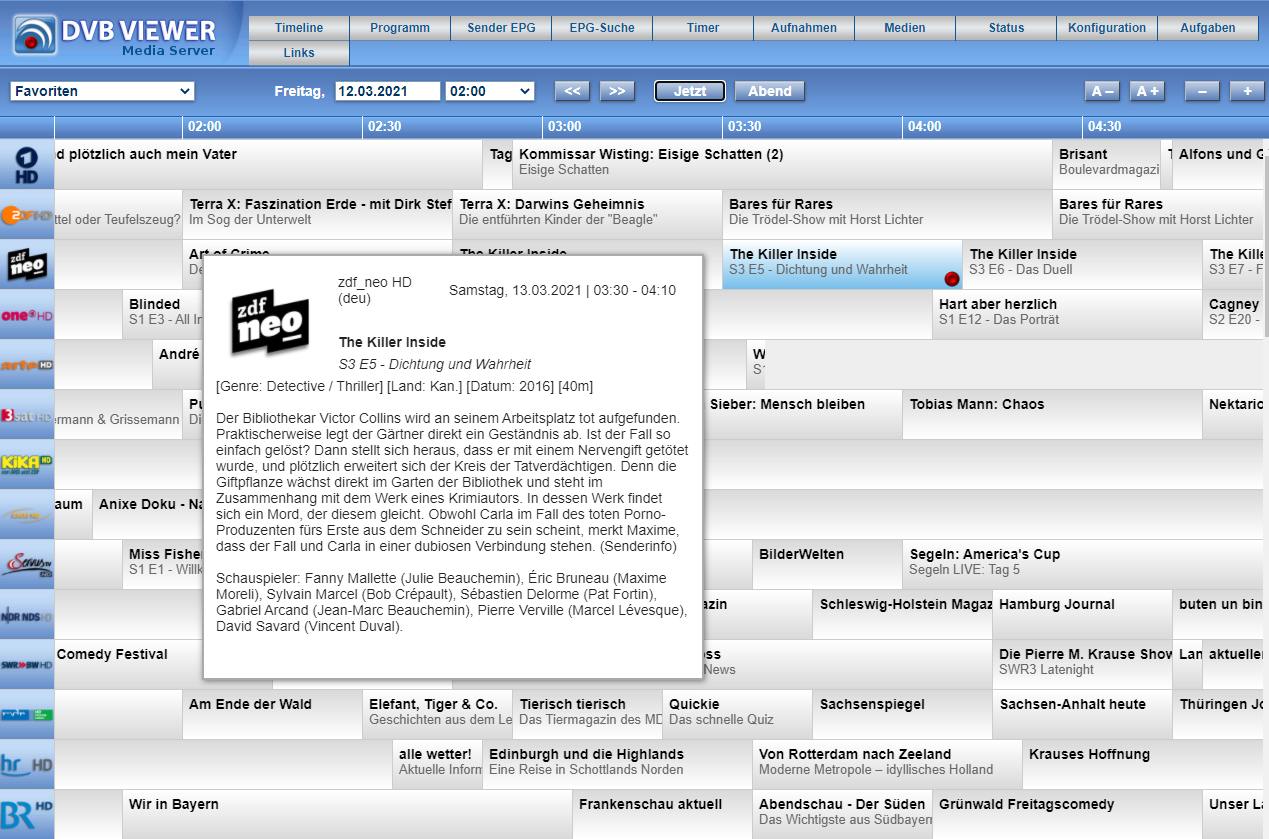1269x839 pixels.
Task: Select Frankenschau aktuell program
Action: 662,814
